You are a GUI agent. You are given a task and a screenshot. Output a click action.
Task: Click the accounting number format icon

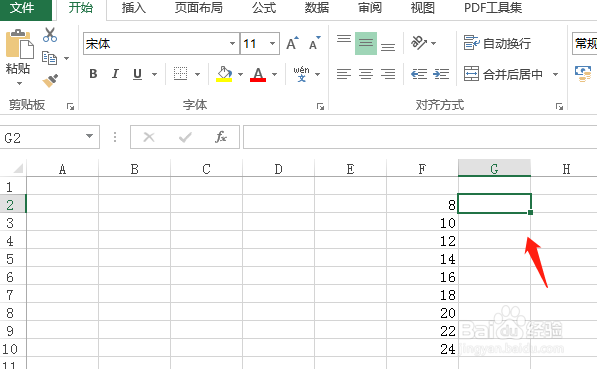(583, 74)
